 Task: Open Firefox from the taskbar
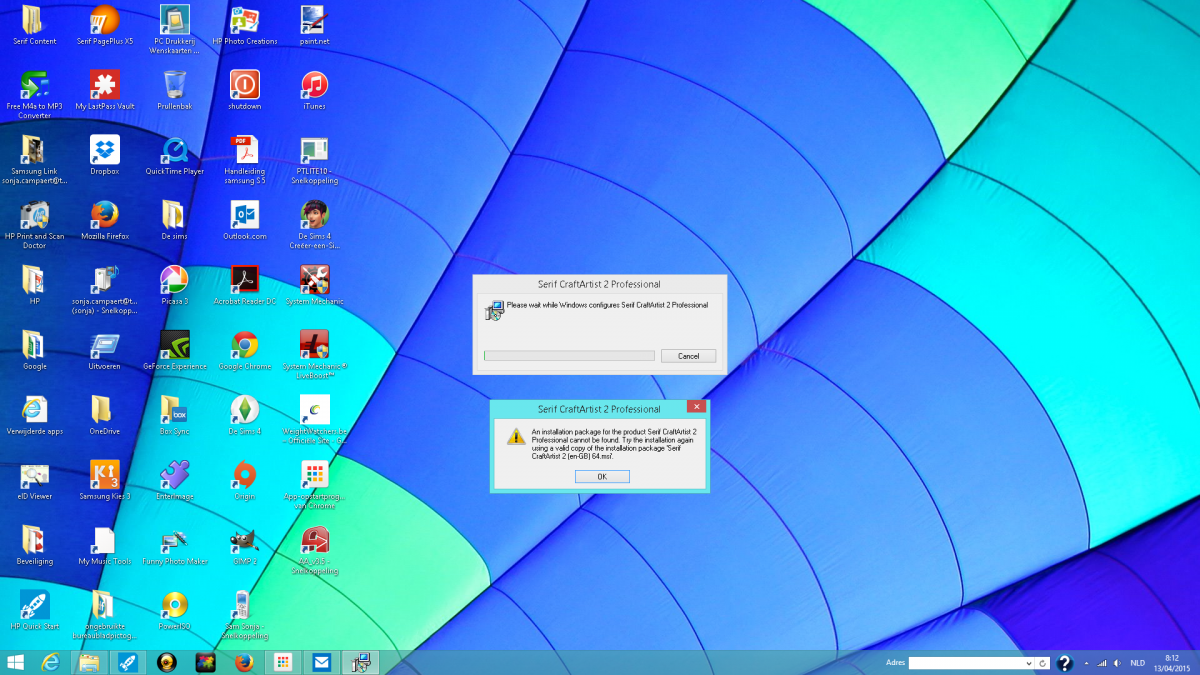tap(244, 662)
